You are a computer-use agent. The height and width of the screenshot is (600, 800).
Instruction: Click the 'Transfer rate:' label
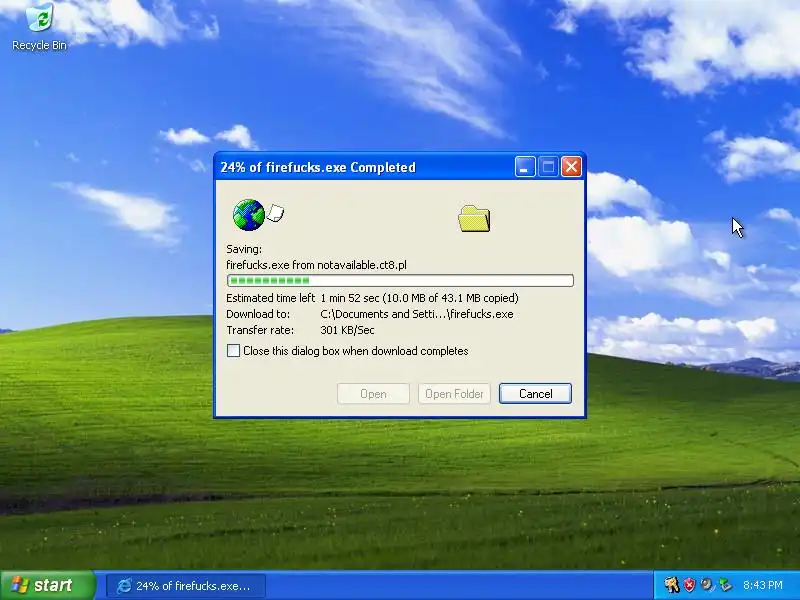click(260, 330)
